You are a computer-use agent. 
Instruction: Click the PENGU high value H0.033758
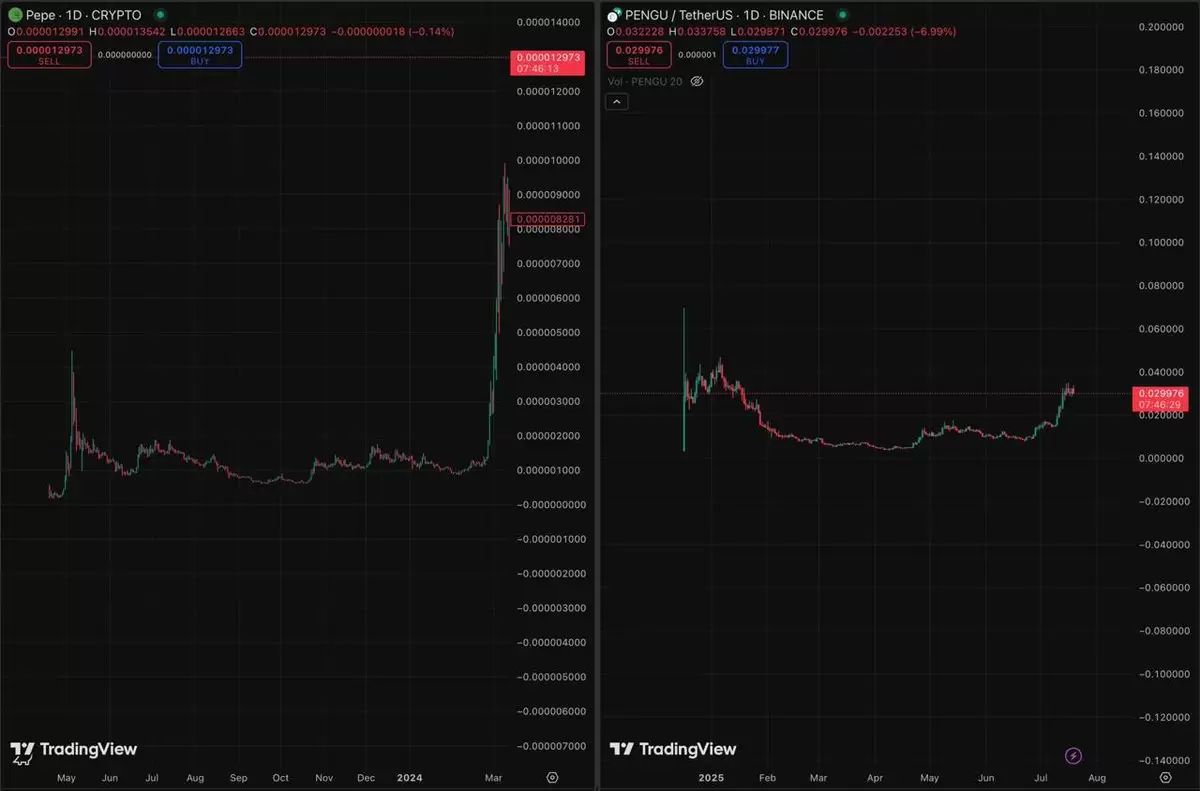coord(698,31)
